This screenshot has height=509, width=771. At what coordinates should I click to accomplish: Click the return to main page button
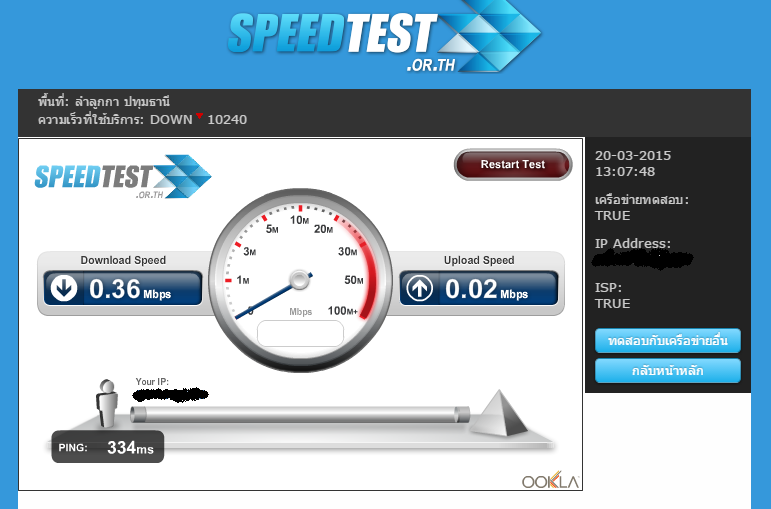[668, 370]
